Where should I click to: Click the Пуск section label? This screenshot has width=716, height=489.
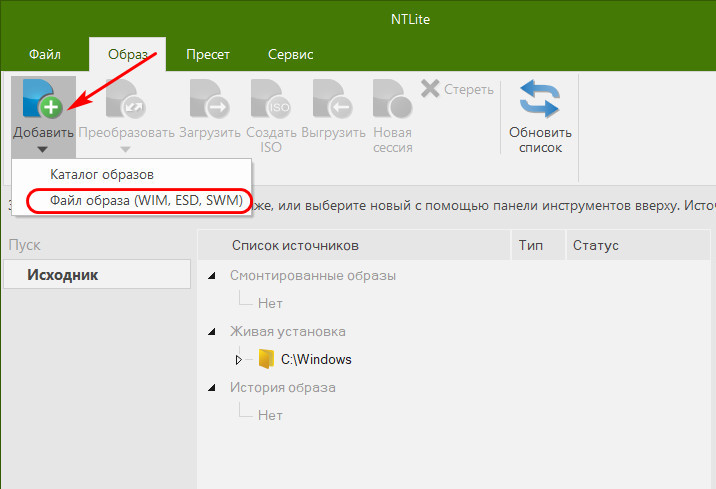24,245
